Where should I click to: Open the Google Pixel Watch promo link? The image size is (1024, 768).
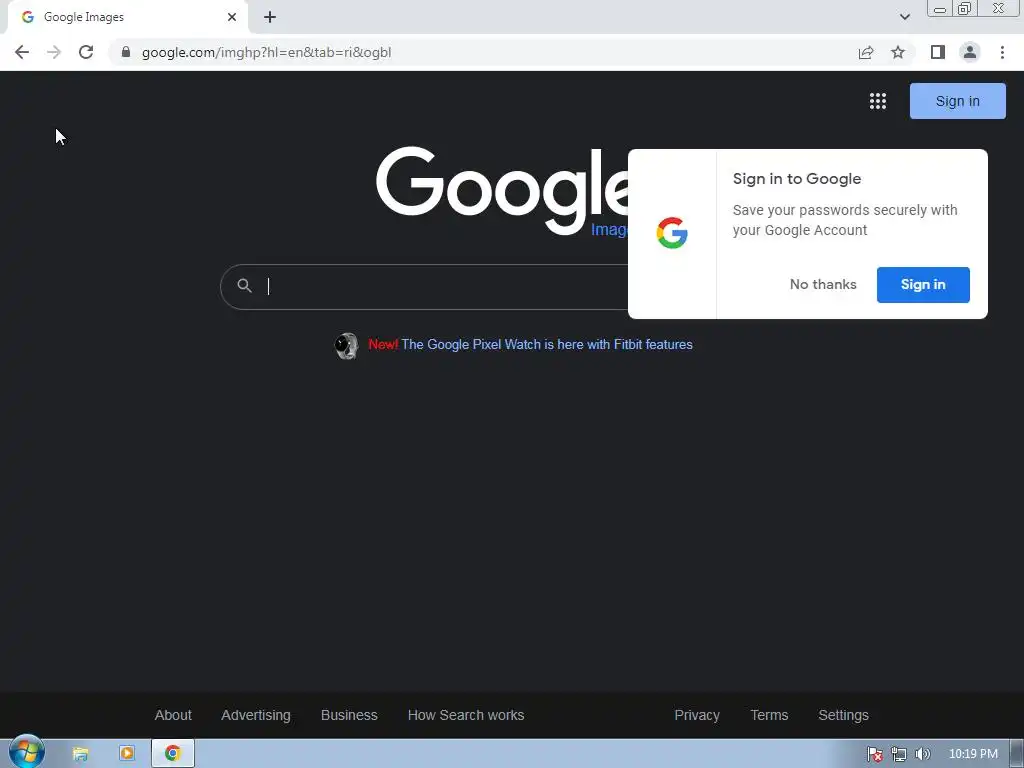(547, 345)
